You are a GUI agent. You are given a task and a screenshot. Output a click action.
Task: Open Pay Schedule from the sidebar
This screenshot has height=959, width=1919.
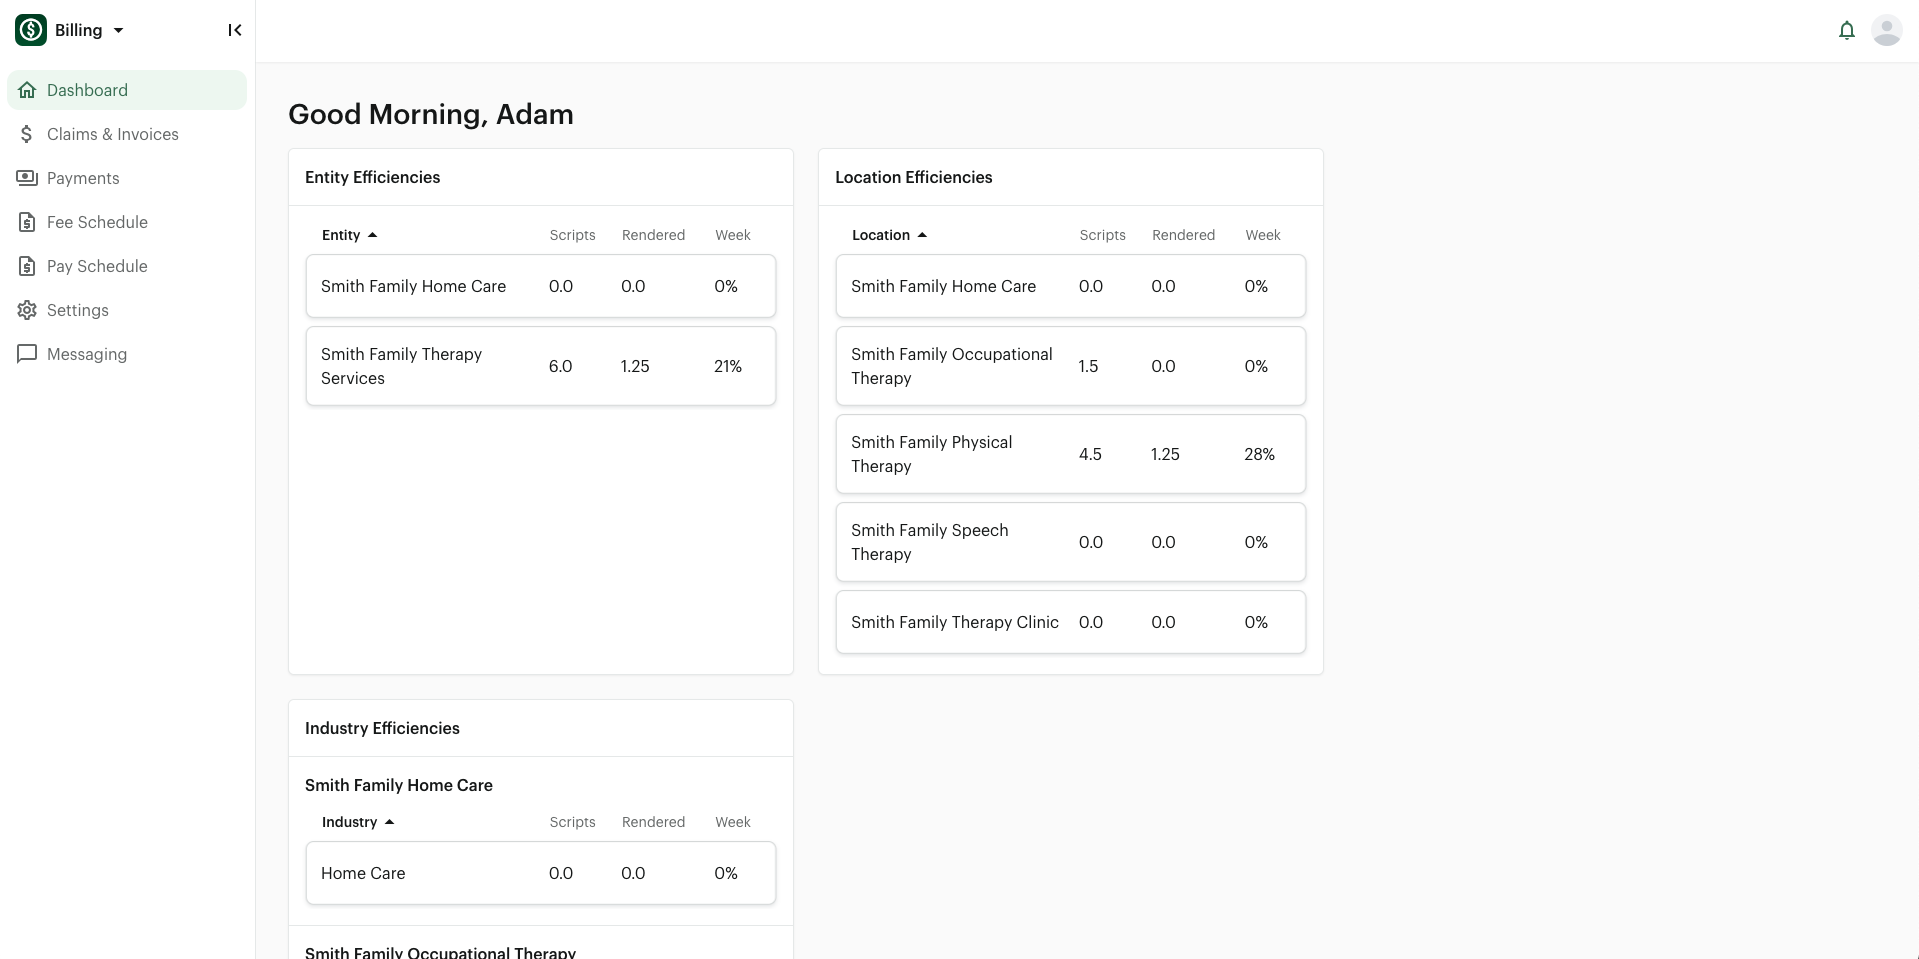coord(97,266)
